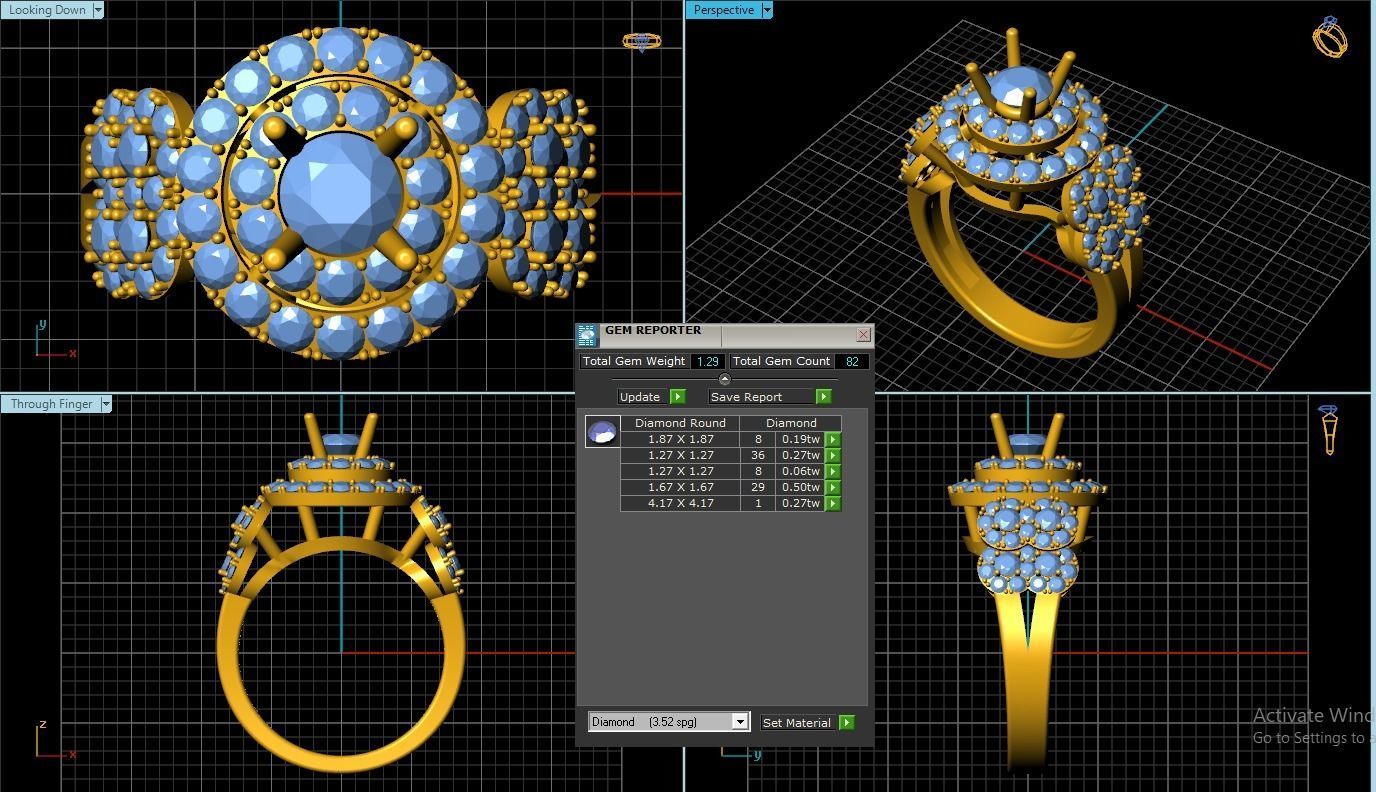Click the Diamond material column header

(x=791, y=423)
